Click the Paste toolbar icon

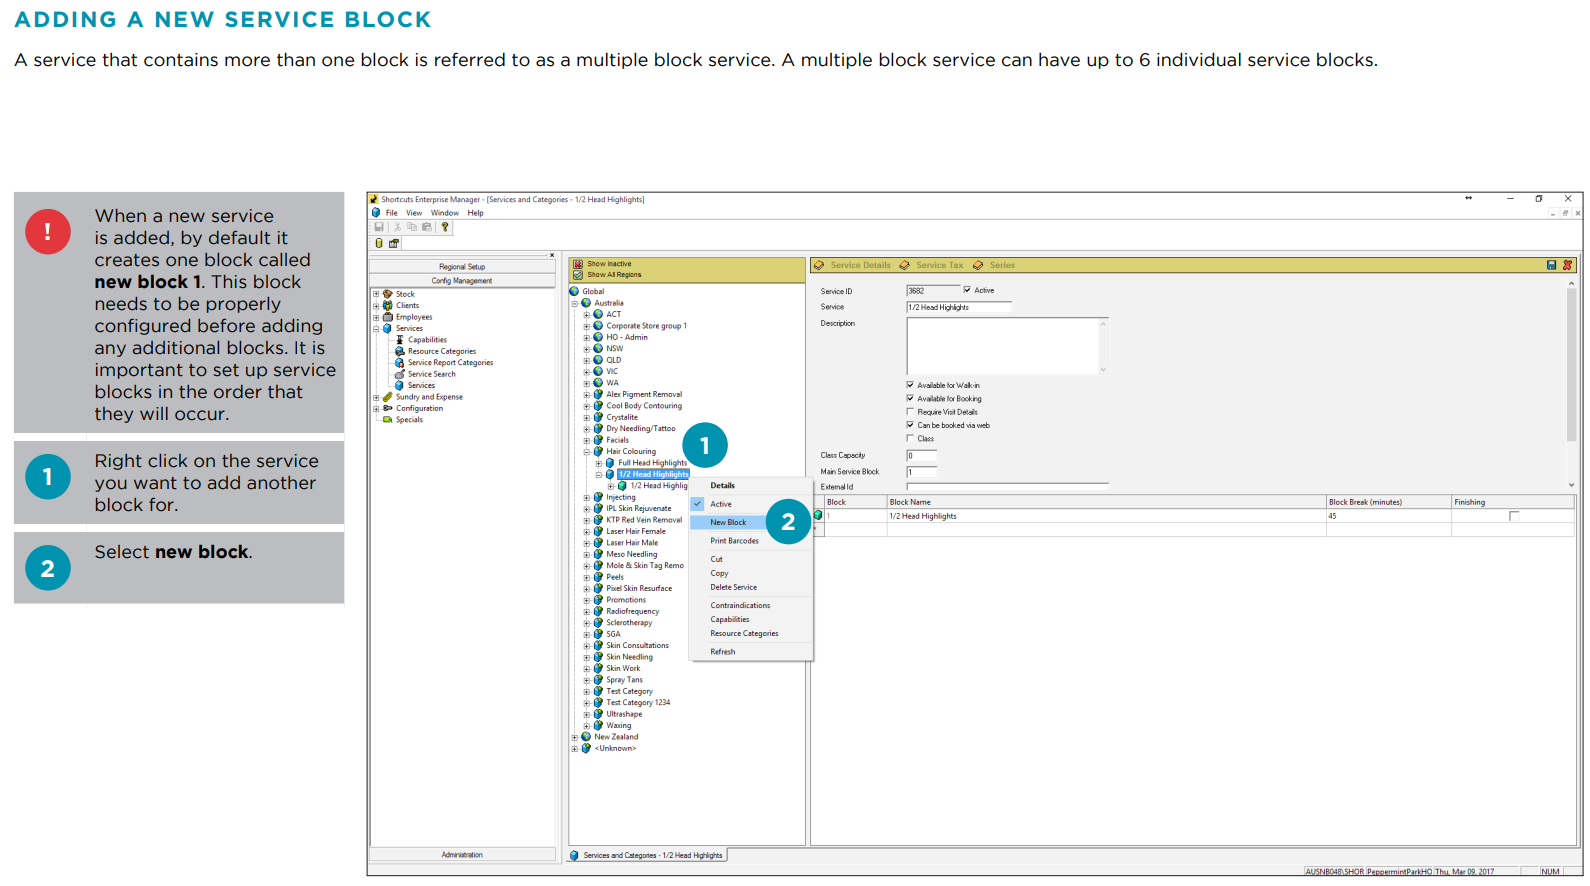pyautogui.click(x=427, y=227)
